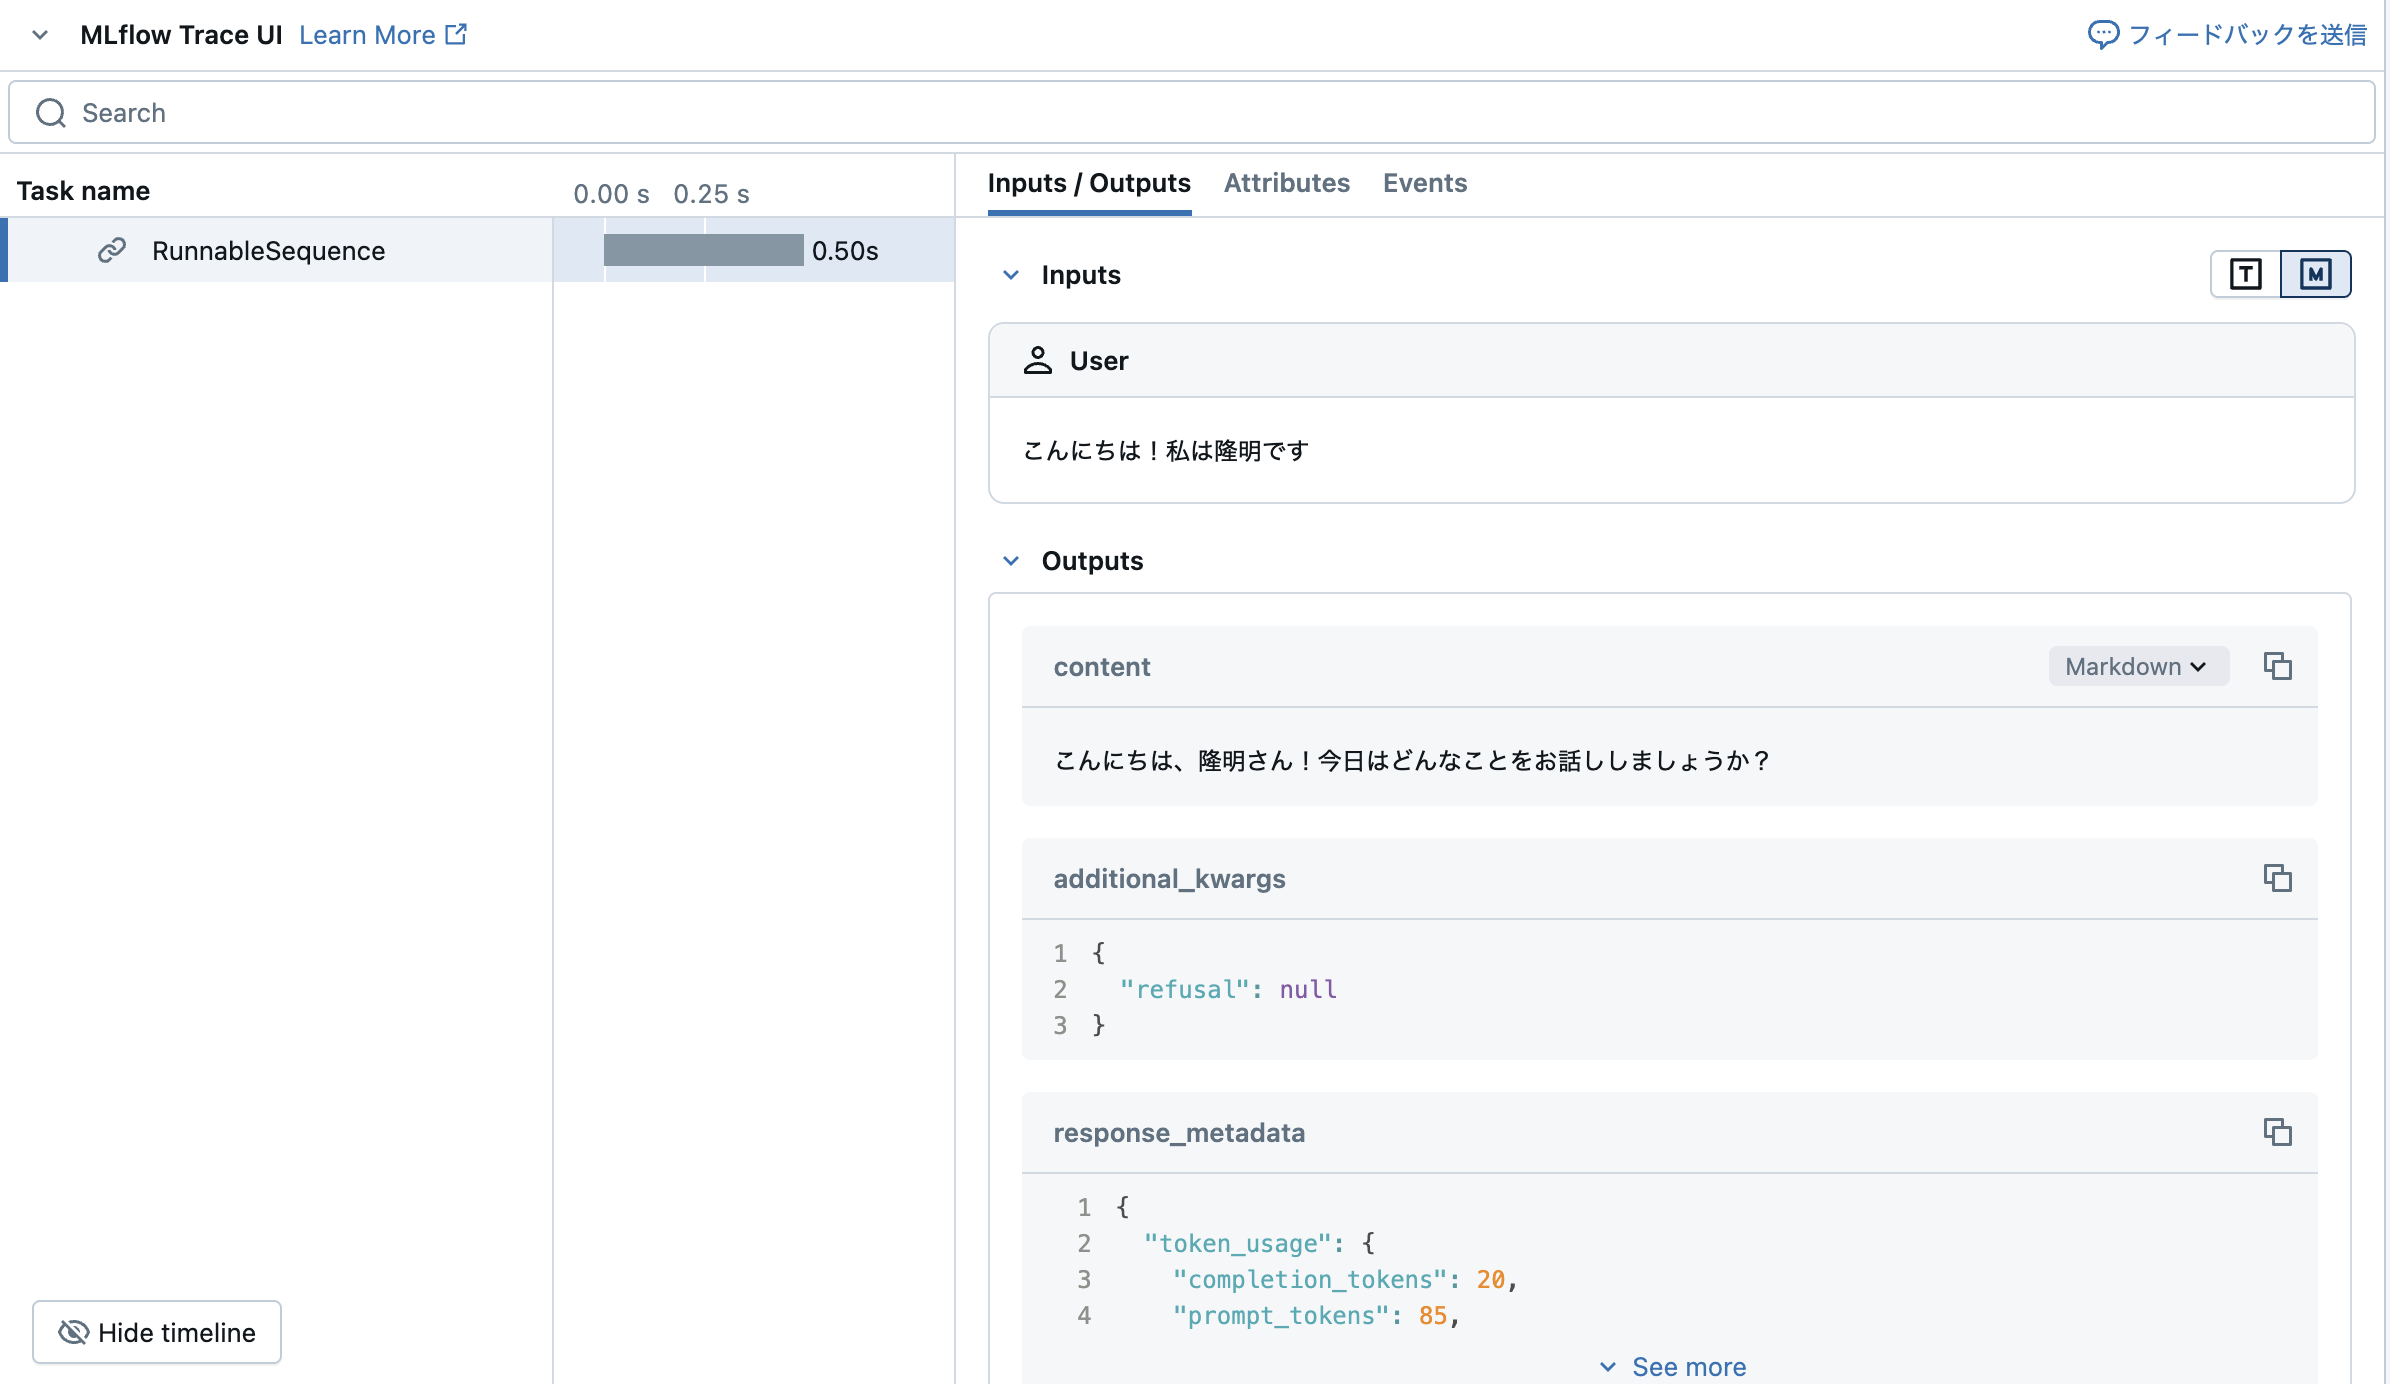
Task: Hide the timeline panel
Action: (156, 1332)
